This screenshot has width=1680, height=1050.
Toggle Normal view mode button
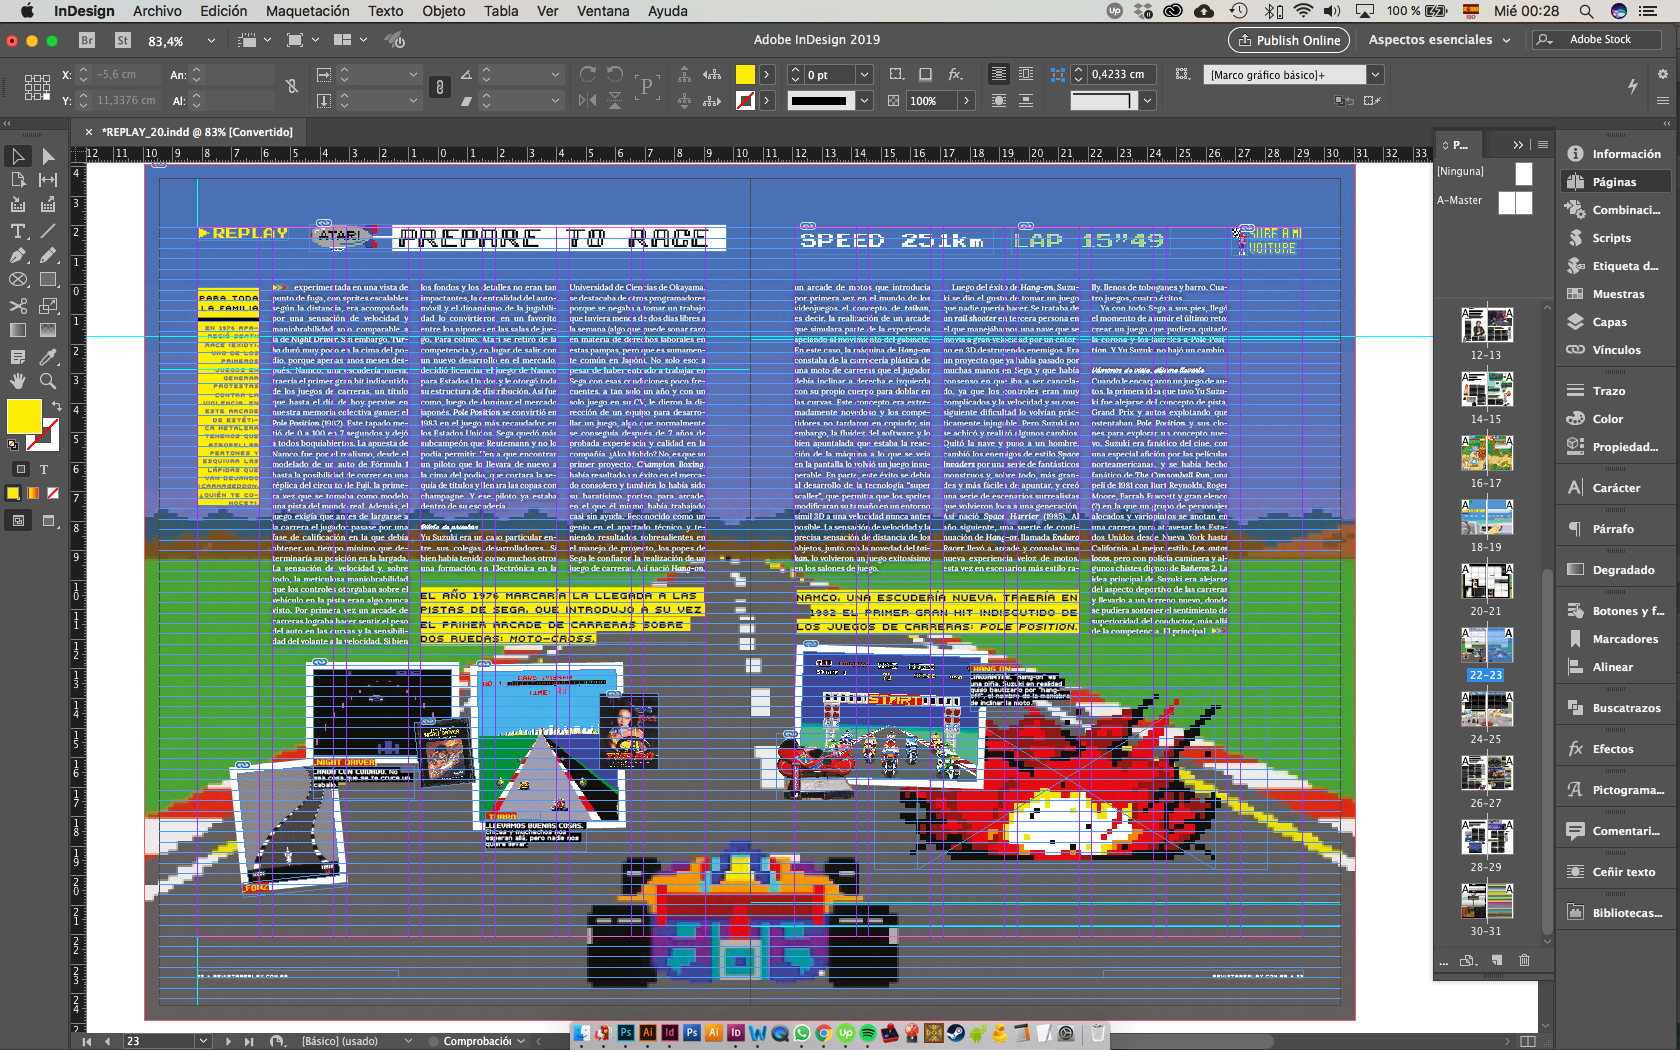[18, 520]
